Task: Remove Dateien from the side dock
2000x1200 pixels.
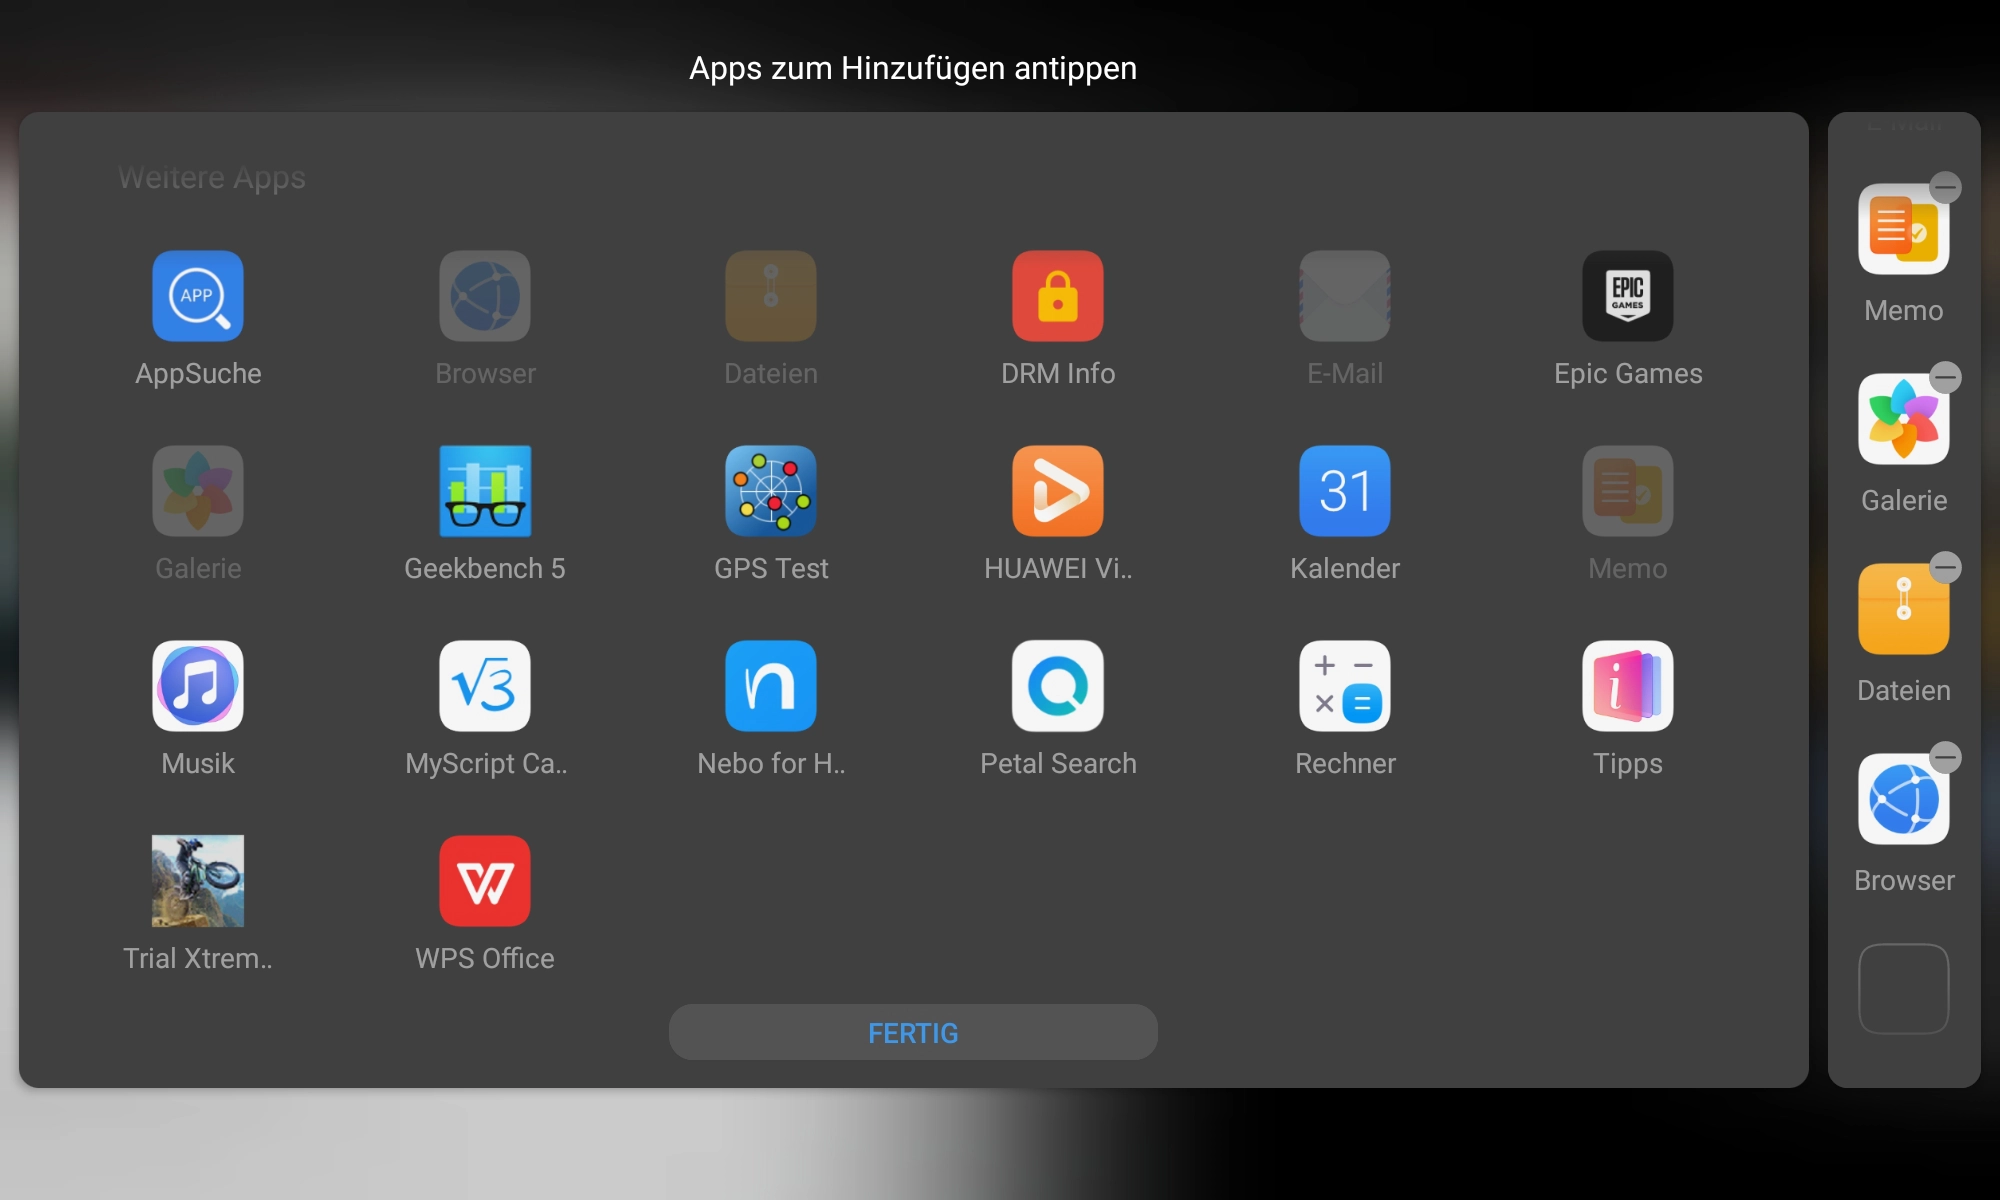Action: pyautogui.click(x=1945, y=568)
